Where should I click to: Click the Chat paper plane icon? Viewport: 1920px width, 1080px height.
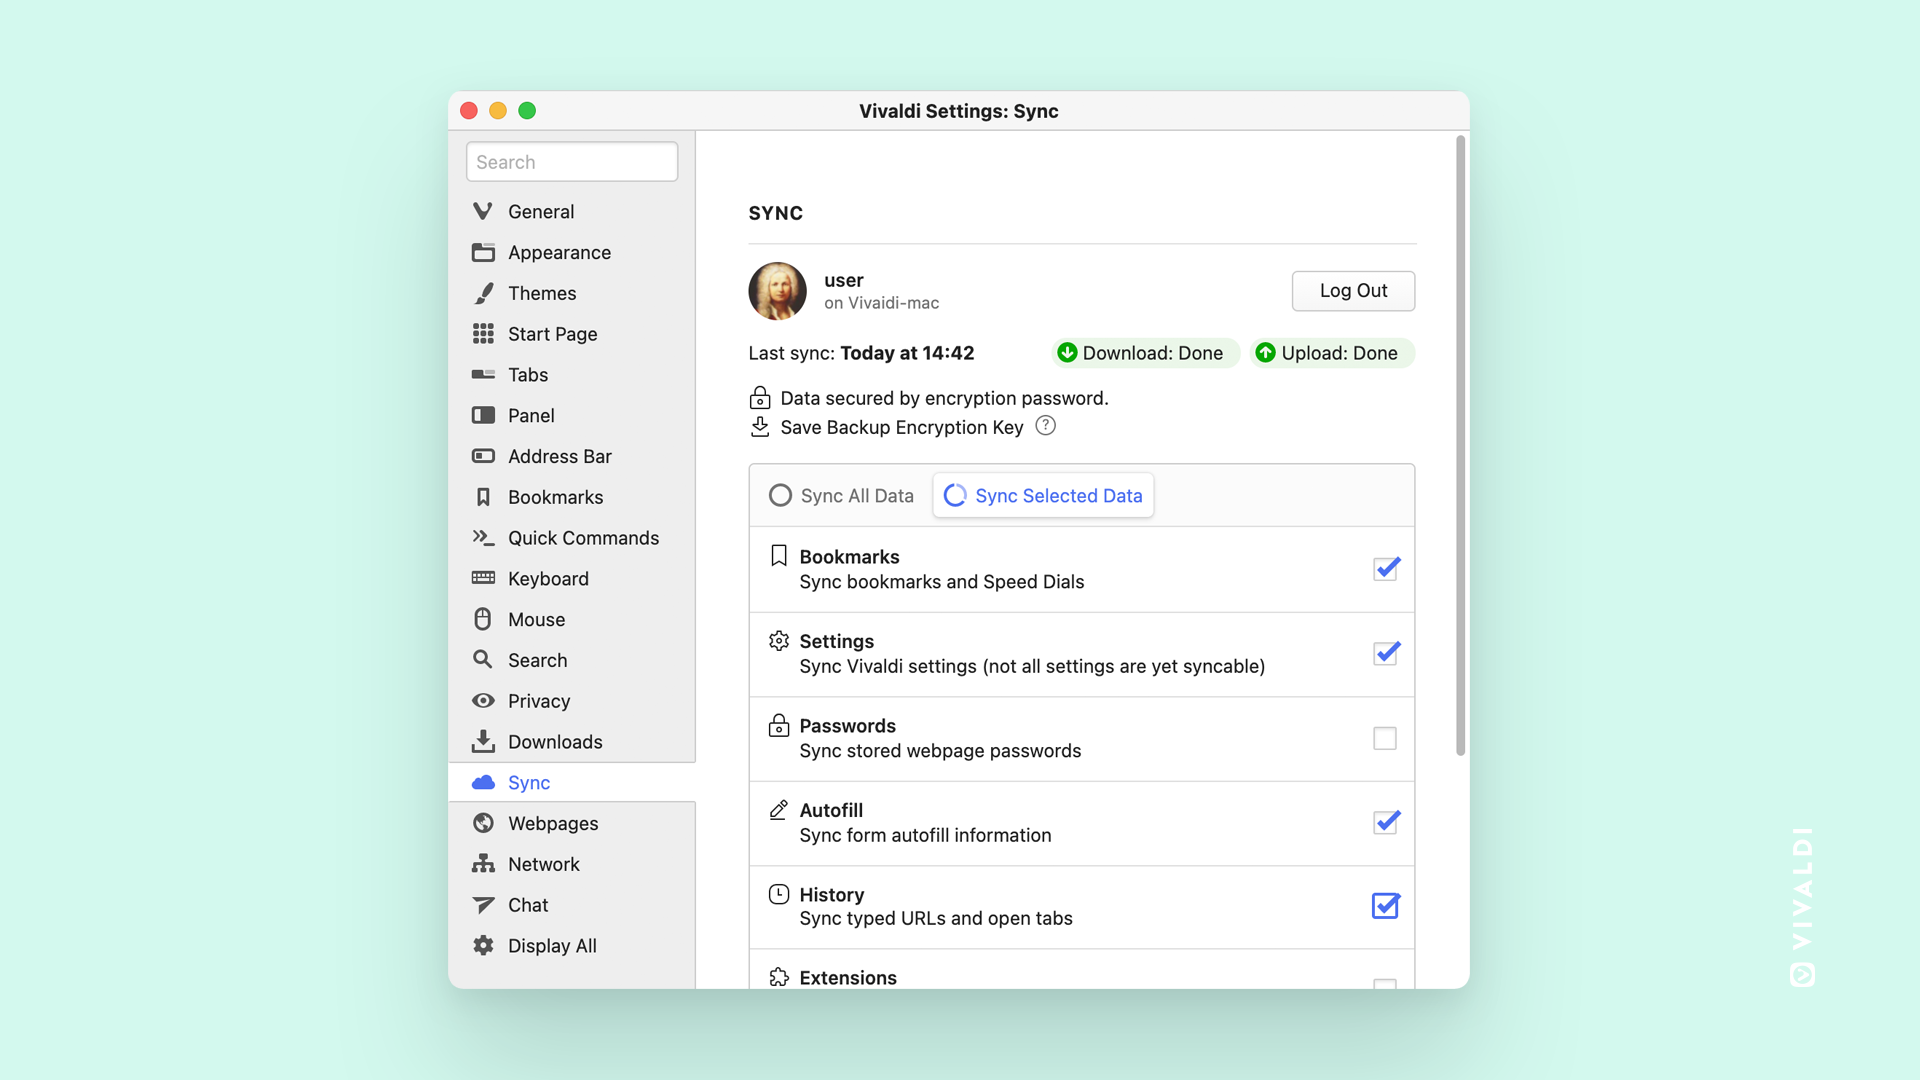coord(484,905)
